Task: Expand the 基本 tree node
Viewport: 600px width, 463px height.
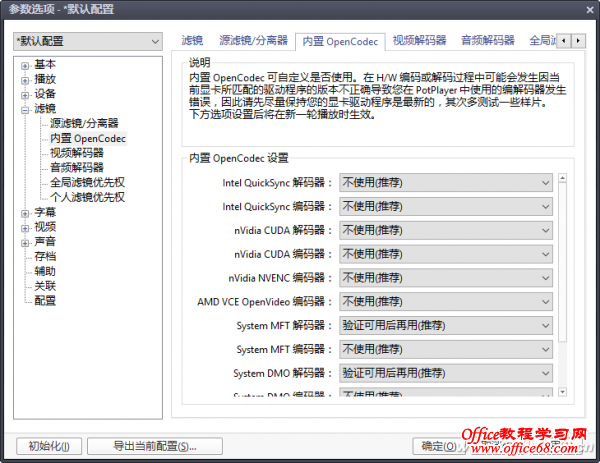Action: coord(24,64)
